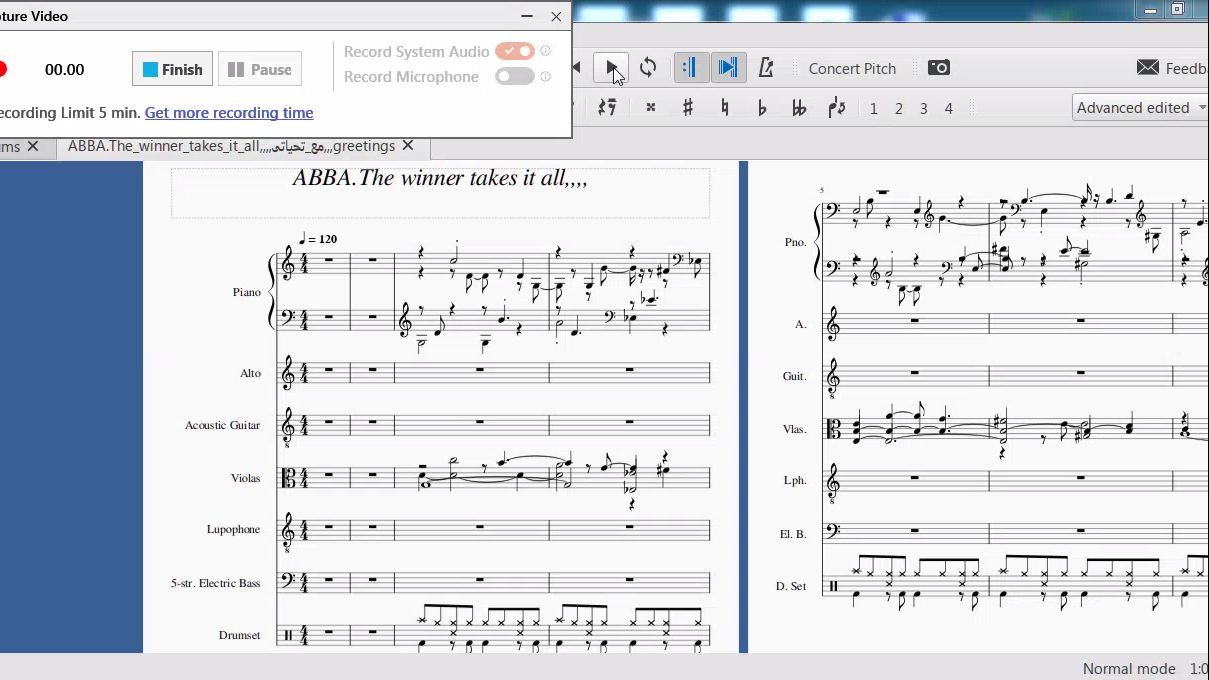Select the El. B. label on second page
Viewport: 1209px width, 680px height.
793,534
